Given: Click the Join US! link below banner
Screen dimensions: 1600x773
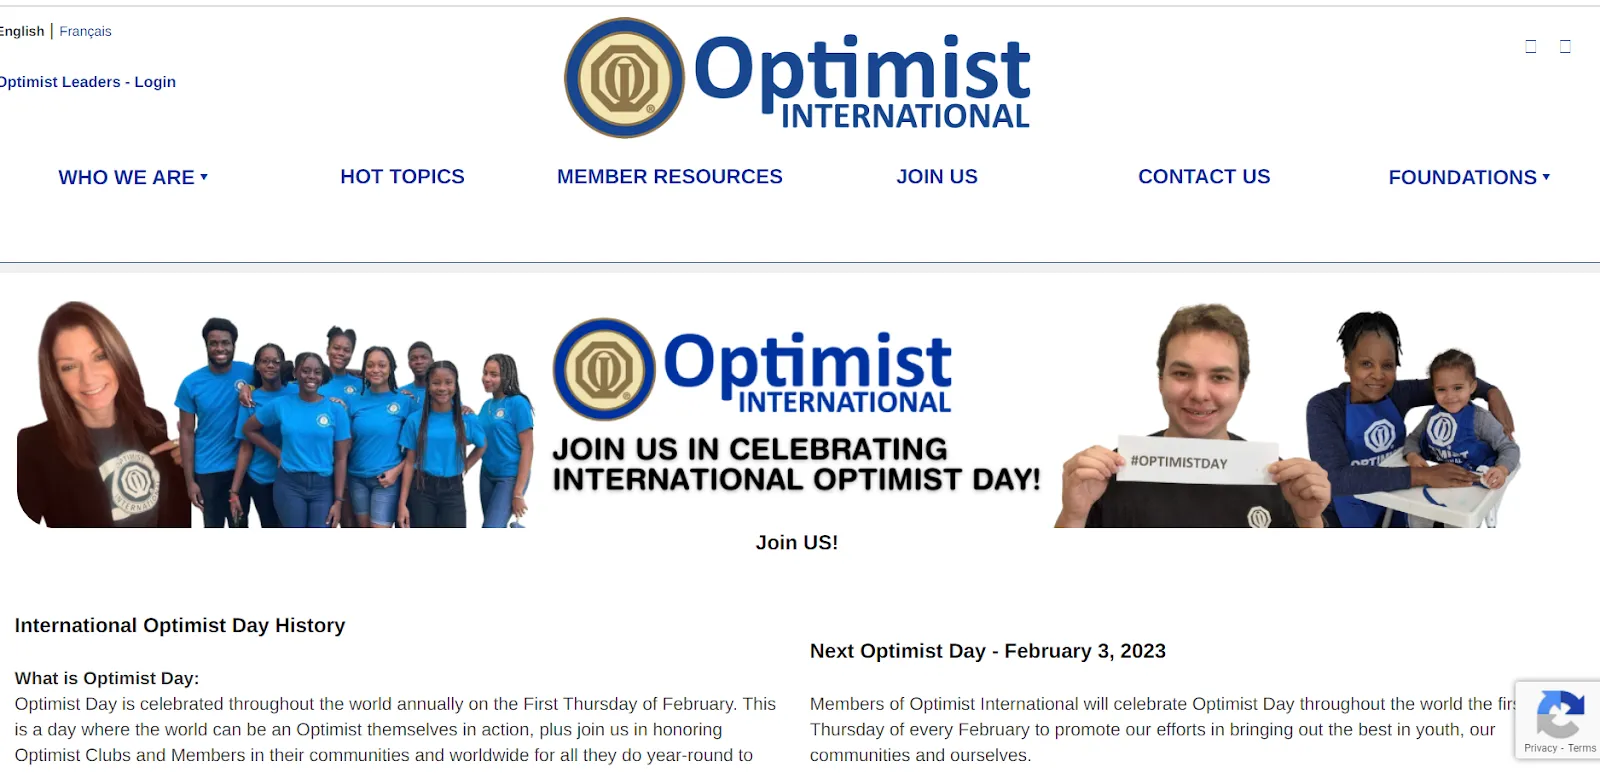Looking at the screenshot, I should coord(797,542).
